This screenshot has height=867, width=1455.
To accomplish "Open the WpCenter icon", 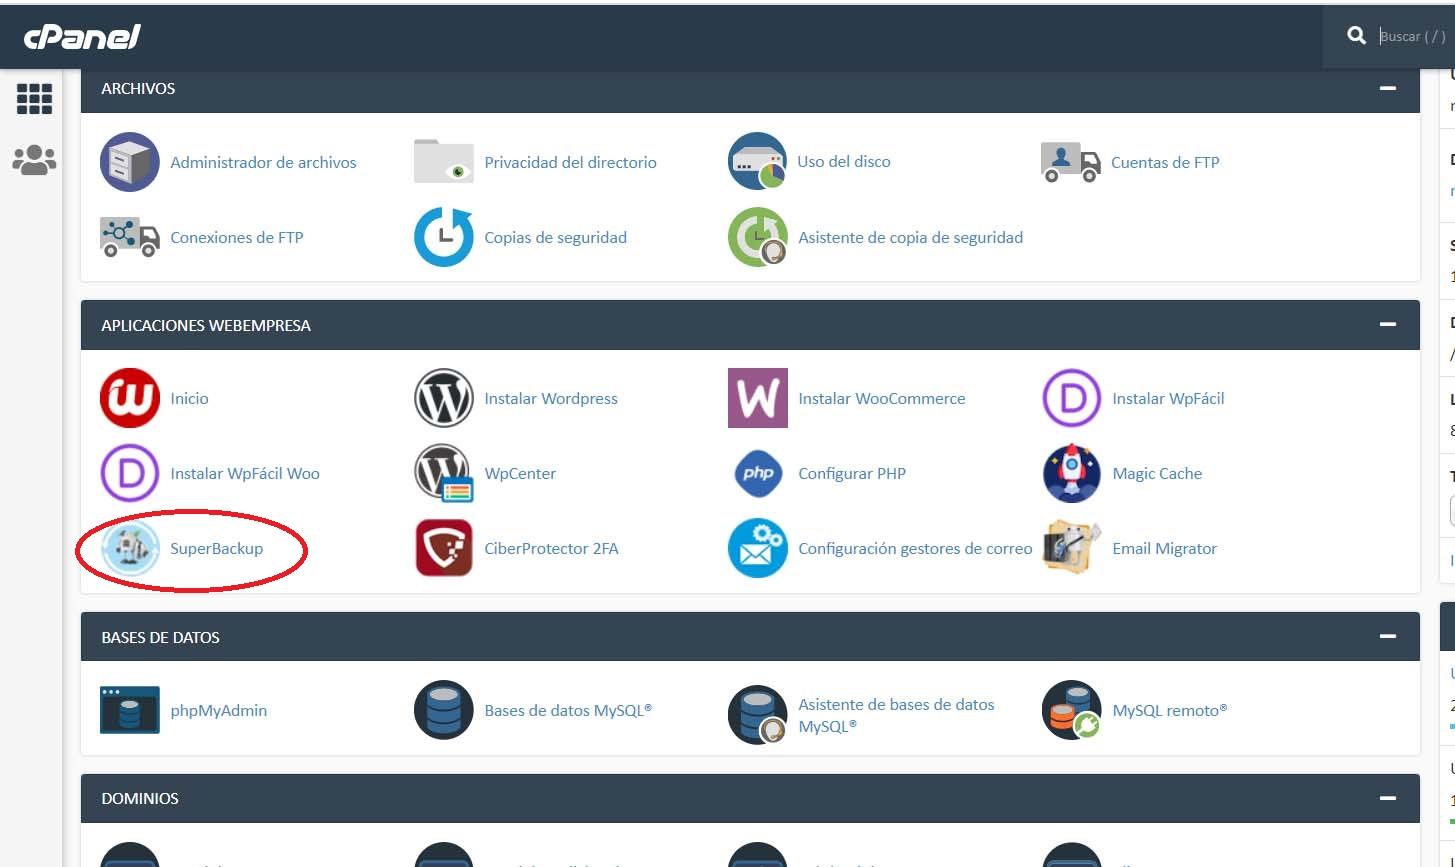I will tap(444, 473).
